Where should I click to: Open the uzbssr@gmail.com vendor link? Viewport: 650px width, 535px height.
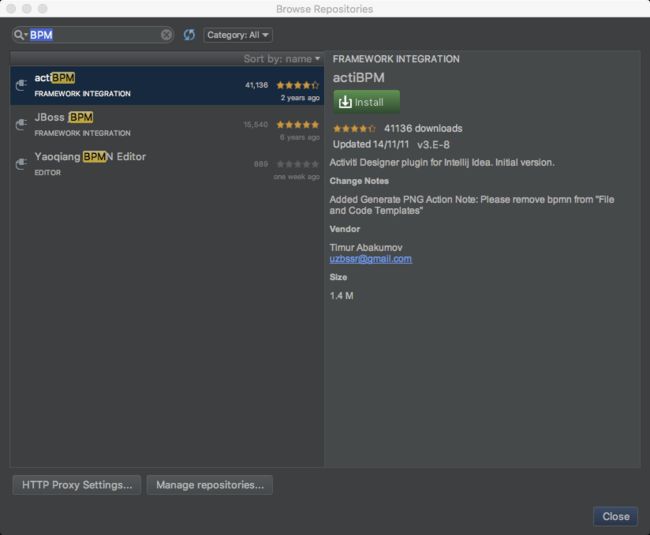pyautogui.click(x=371, y=259)
